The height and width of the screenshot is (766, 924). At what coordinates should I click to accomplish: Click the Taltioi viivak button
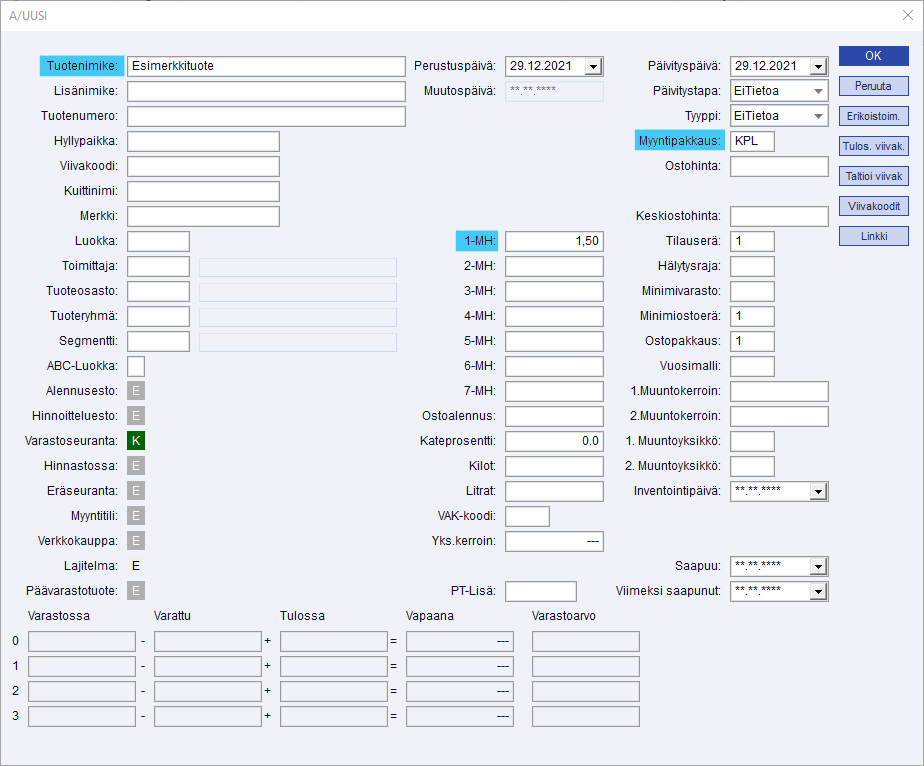873,176
